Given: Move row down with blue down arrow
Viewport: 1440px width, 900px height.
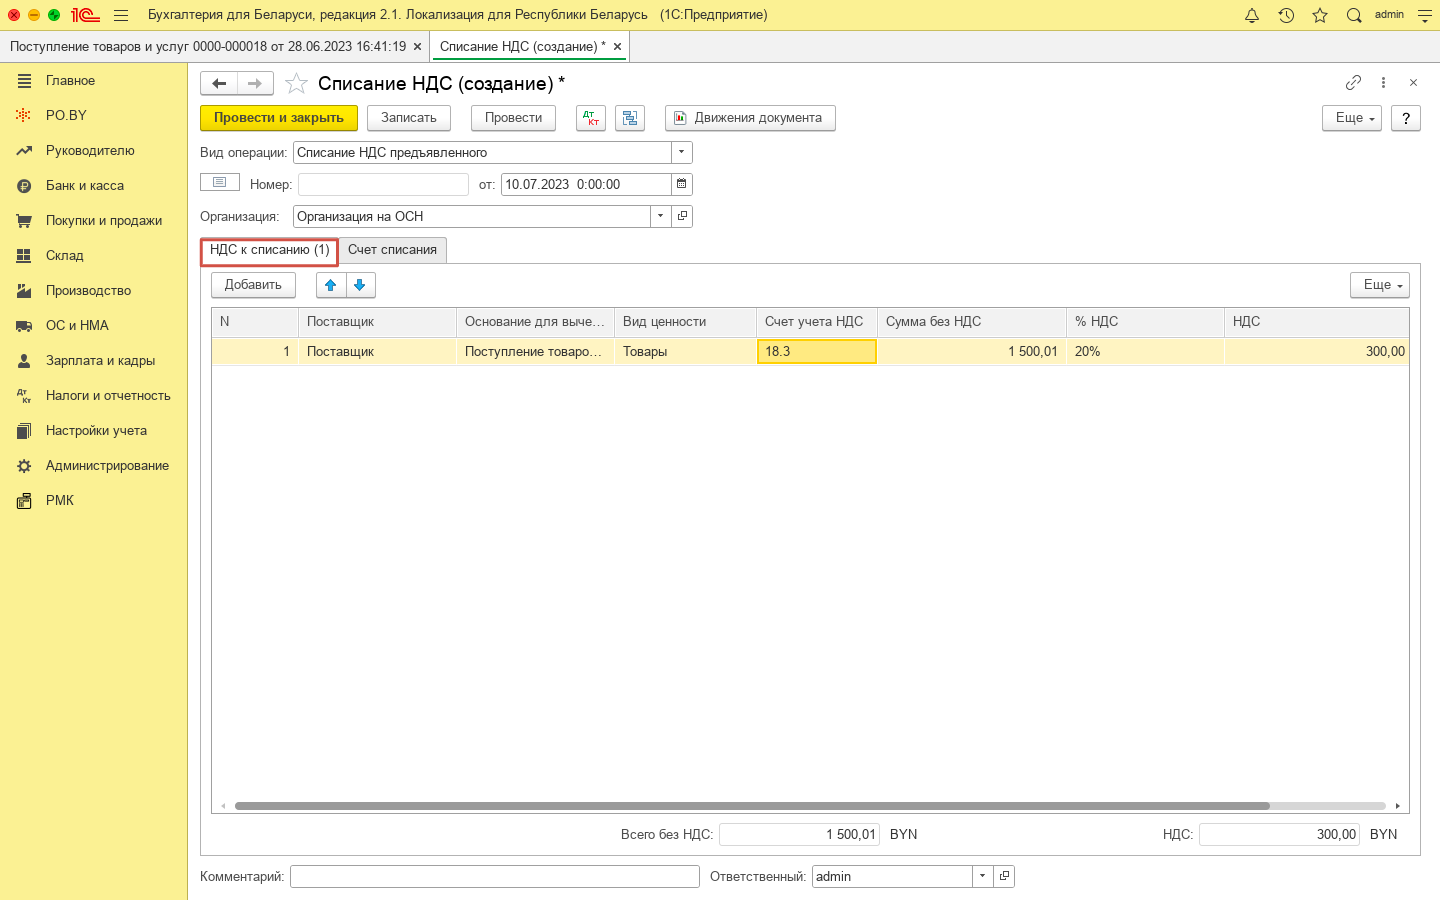Looking at the screenshot, I should point(360,285).
